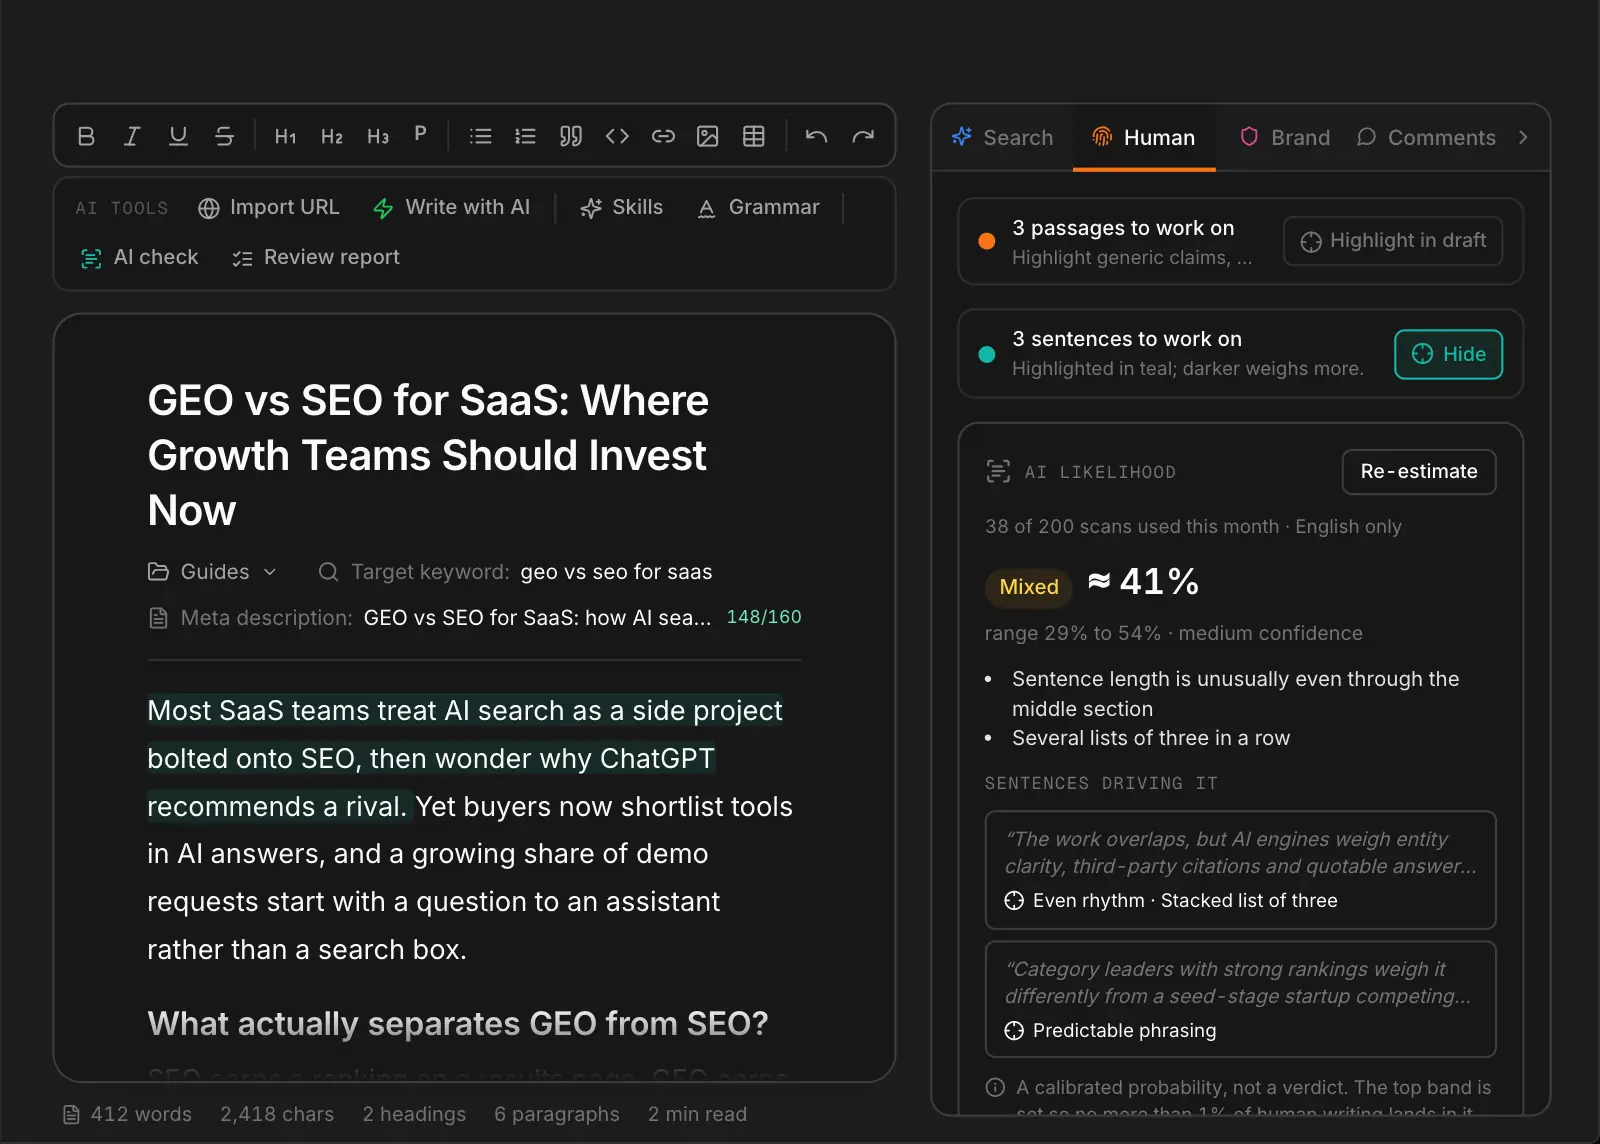The image size is (1600, 1144).
Task: Open Import URL tool
Action: coord(269,208)
